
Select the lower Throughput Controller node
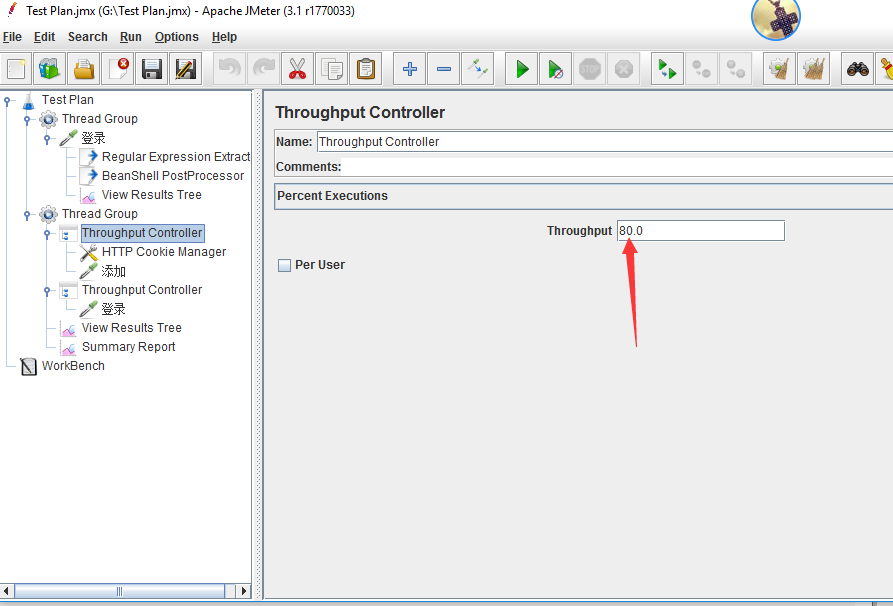coord(142,290)
